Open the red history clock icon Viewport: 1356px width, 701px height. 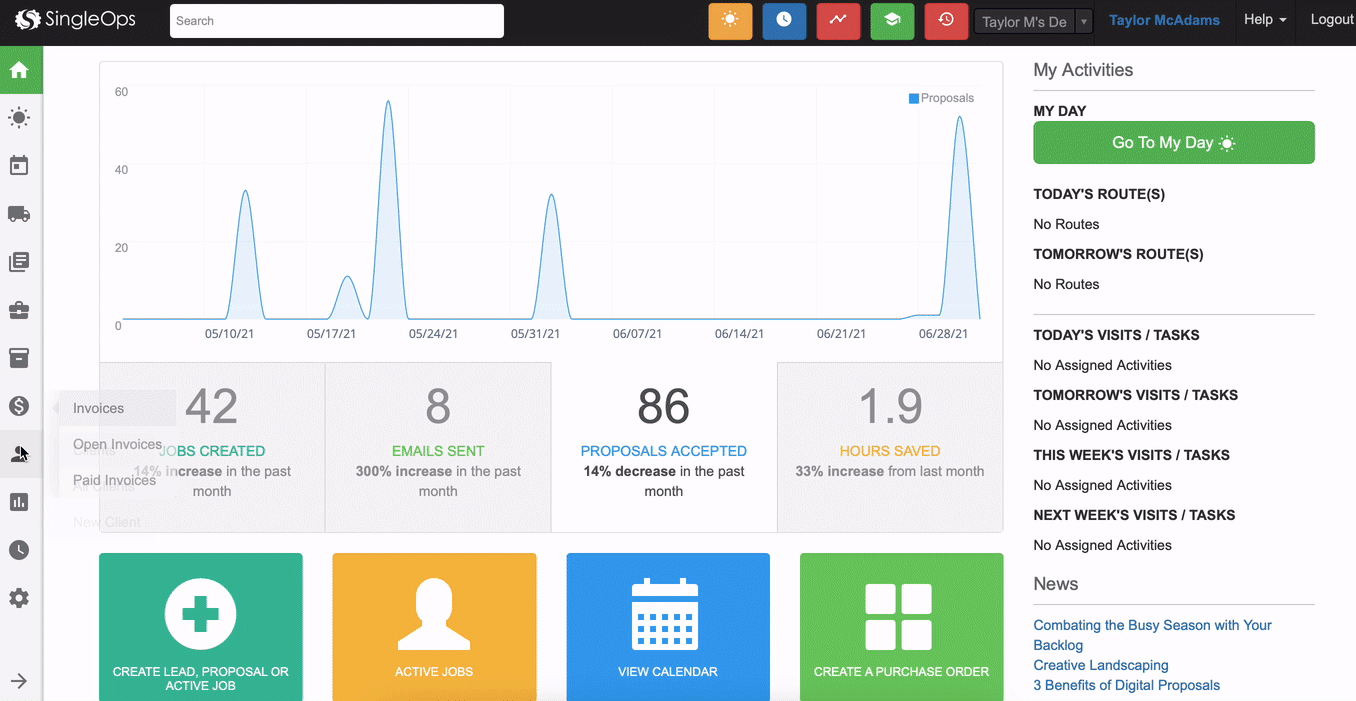[946, 20]
